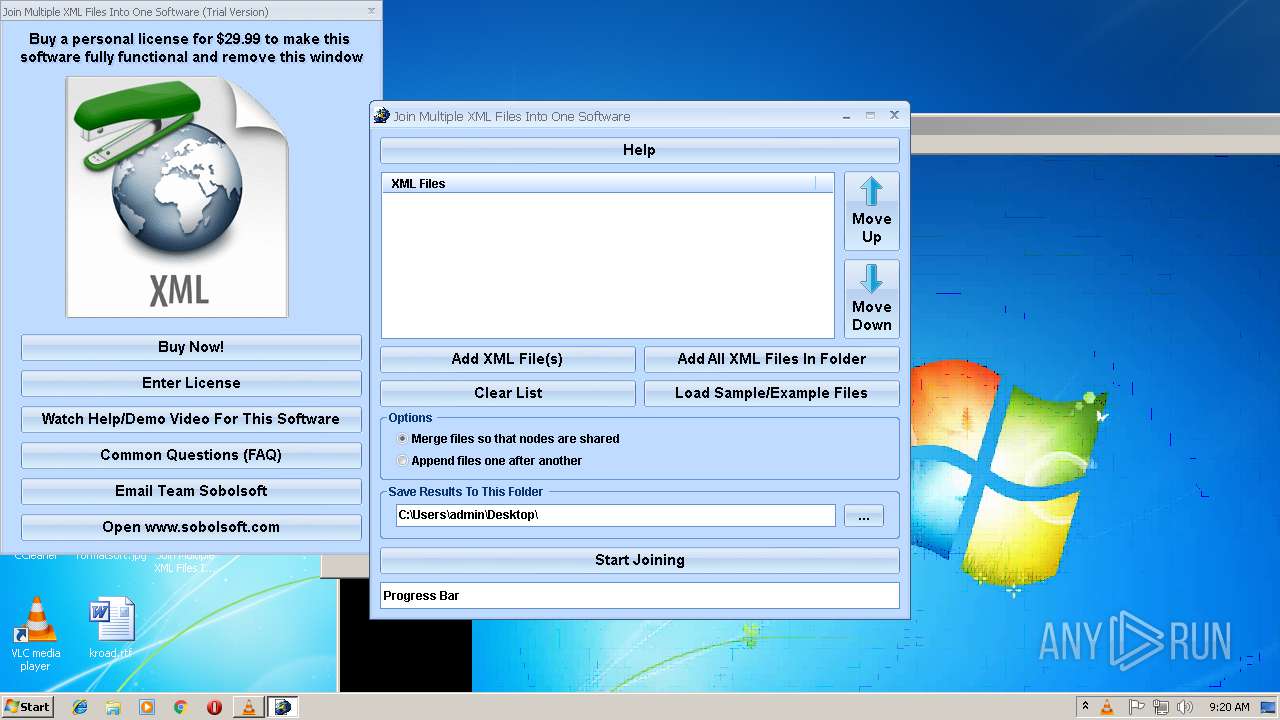Screen dimensions: 1280x720
Task: Click Add XML File(s)
Action: pyautogui.click(x=507, y=359)
